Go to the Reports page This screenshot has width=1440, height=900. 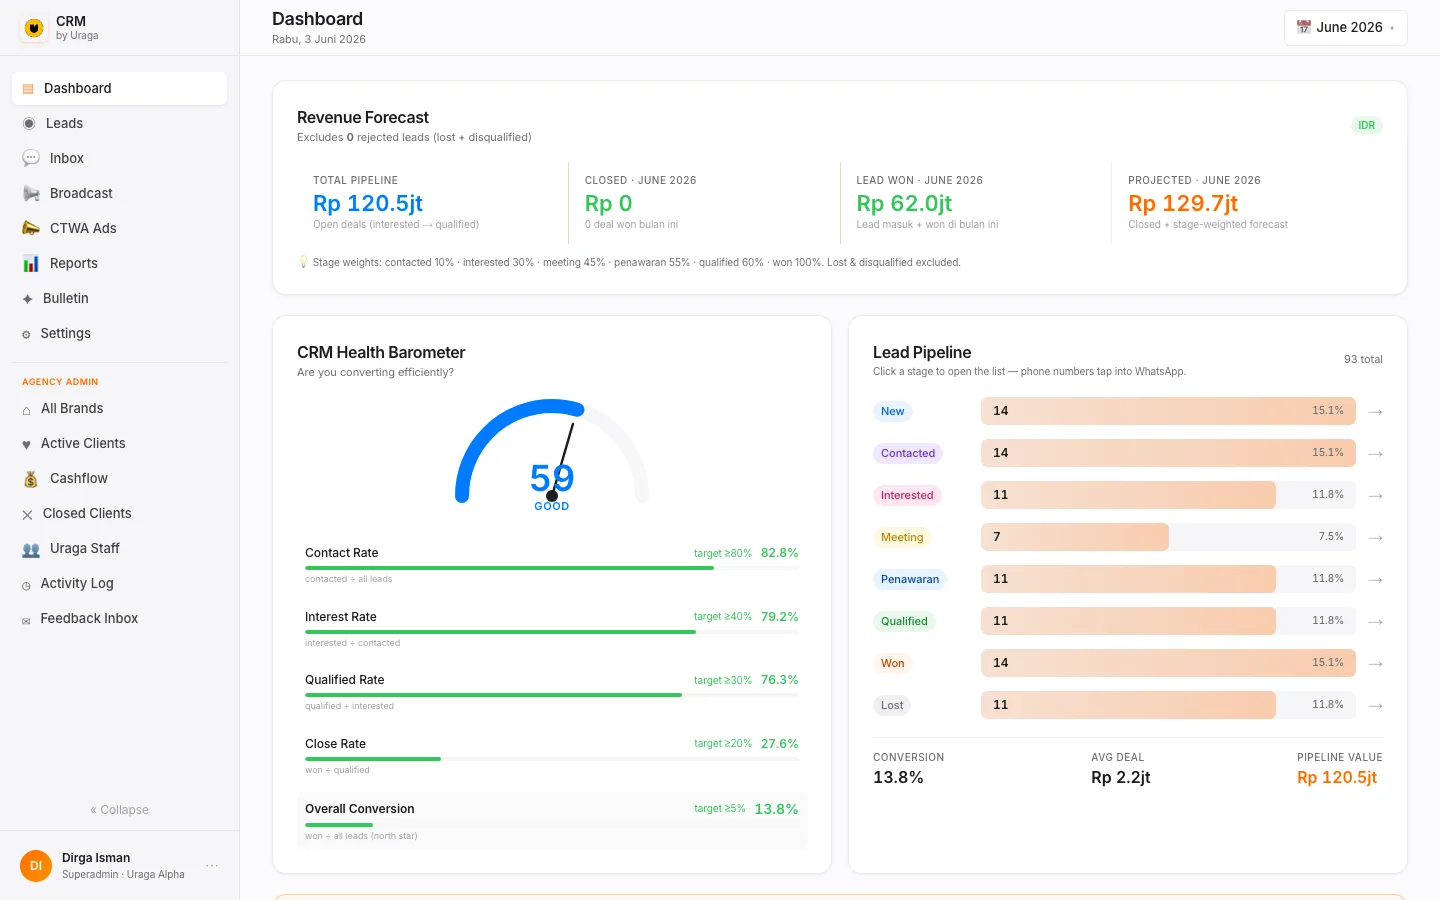(x=119, y=263)
